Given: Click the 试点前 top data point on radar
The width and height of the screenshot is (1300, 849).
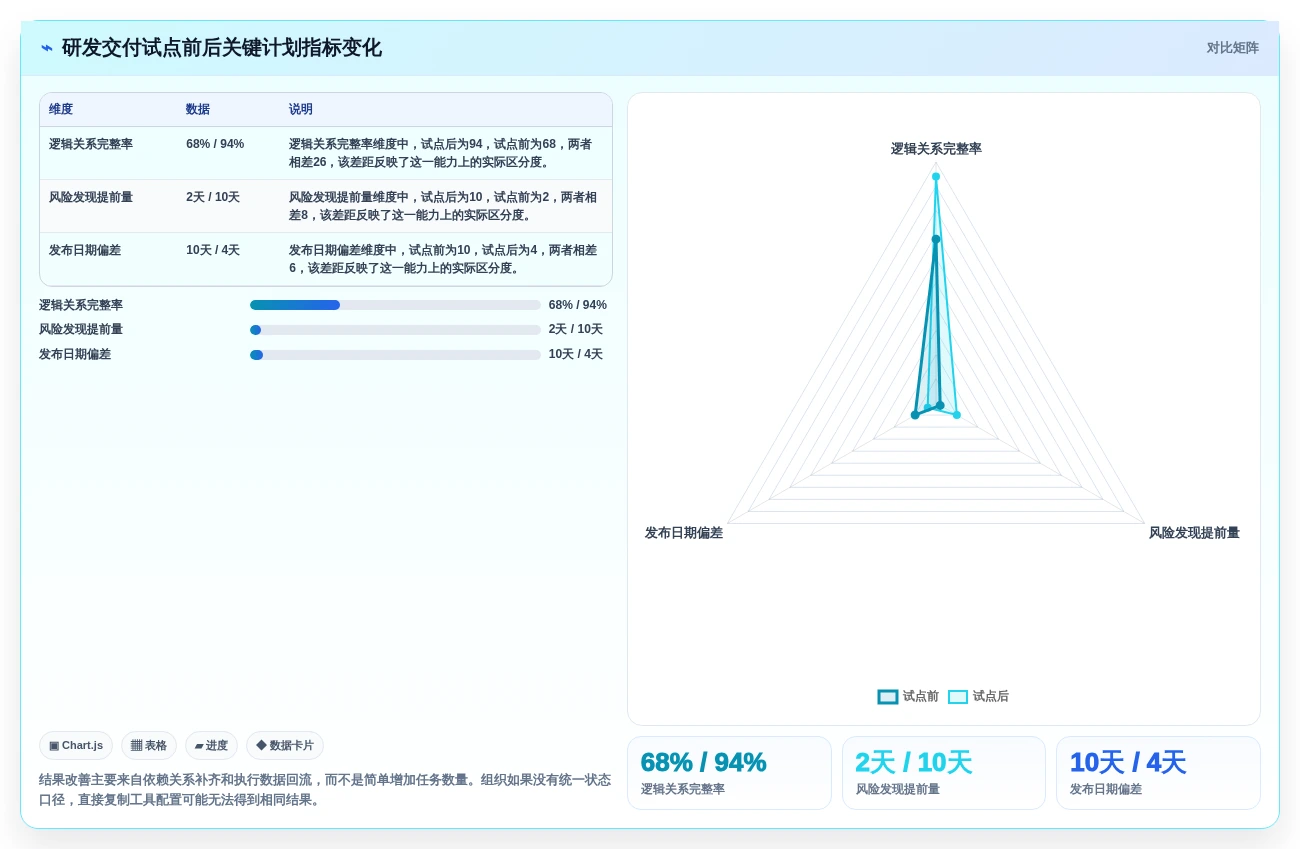Looking at the screenshot, I should [936, 239].
